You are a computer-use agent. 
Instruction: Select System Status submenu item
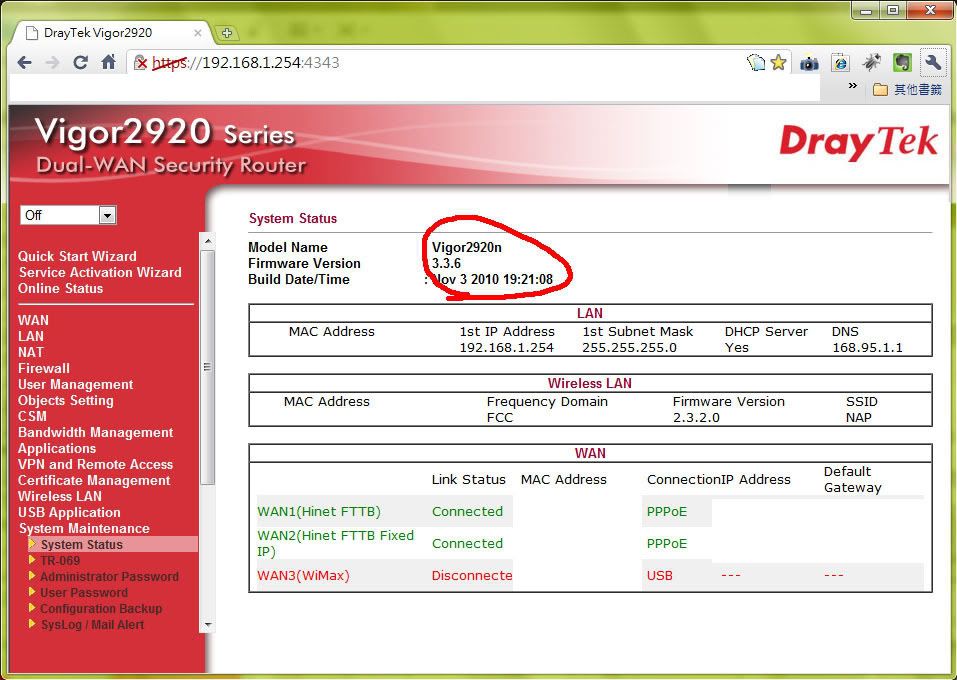pos(82,544)
